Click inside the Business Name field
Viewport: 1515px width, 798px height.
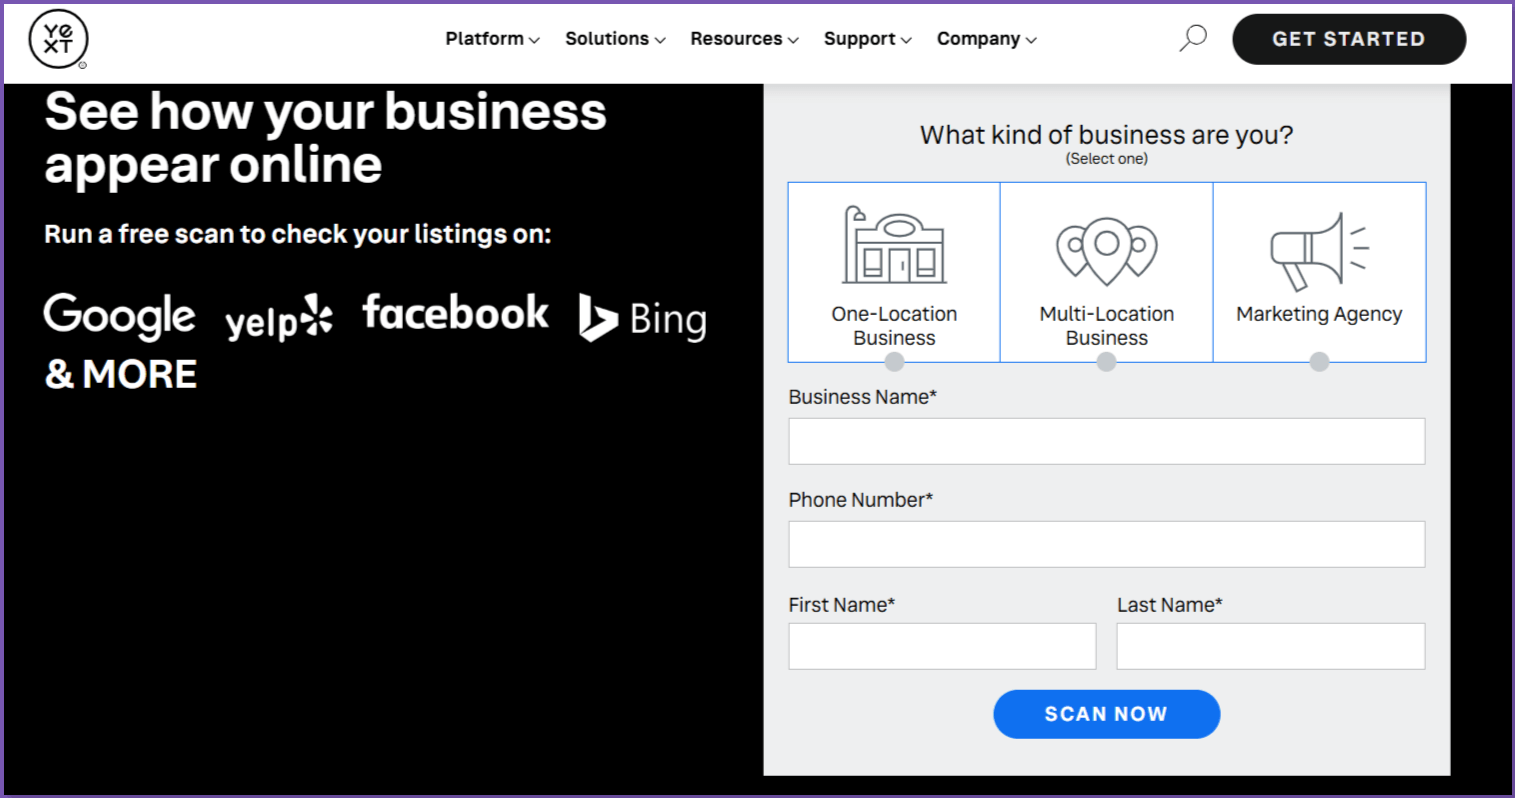[x=1106, y=441]
